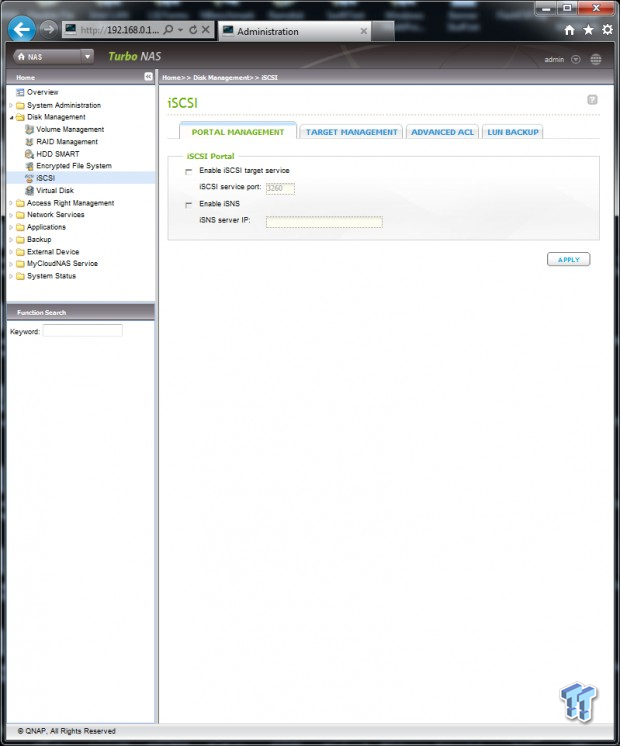Screen dimensions: 620x746
Task: Select the Administration browser tab
Action: (x=295, y=31)
